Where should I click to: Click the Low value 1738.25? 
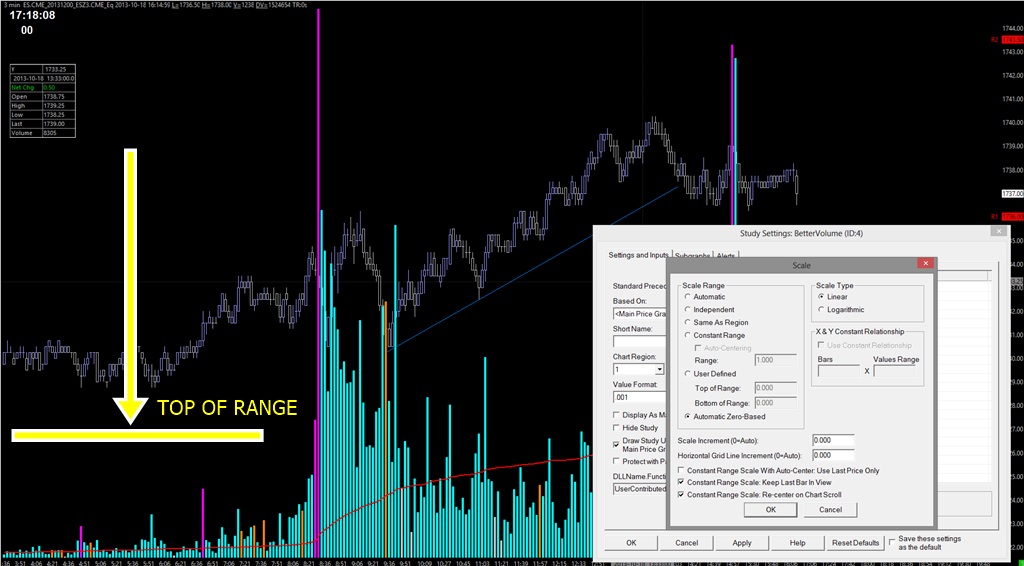tap(54, 114)
